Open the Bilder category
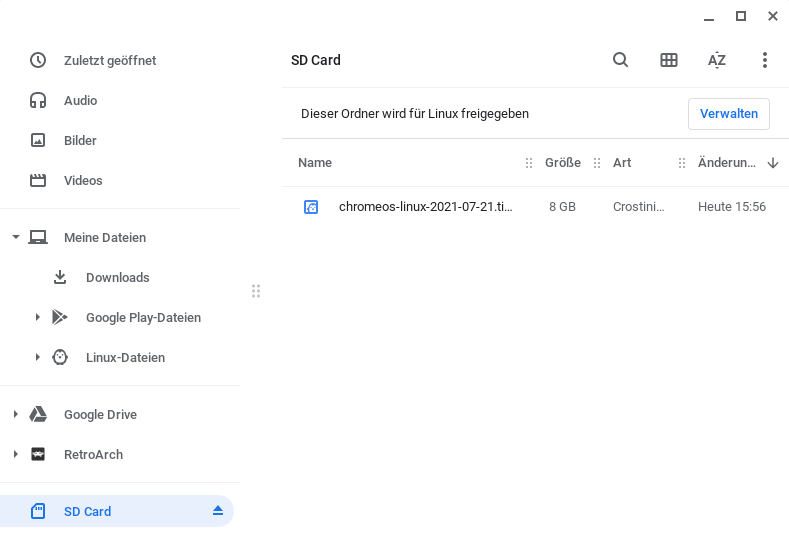Screen dimensions: 789x550 pos(80,140)
